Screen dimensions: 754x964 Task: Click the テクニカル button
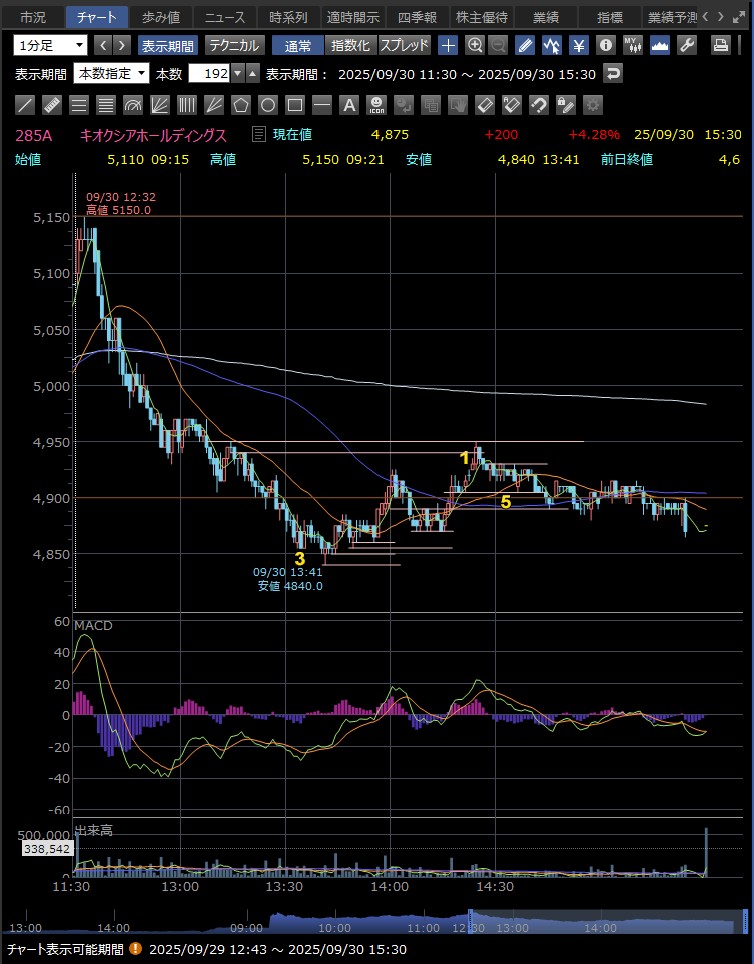click(235, 45)
